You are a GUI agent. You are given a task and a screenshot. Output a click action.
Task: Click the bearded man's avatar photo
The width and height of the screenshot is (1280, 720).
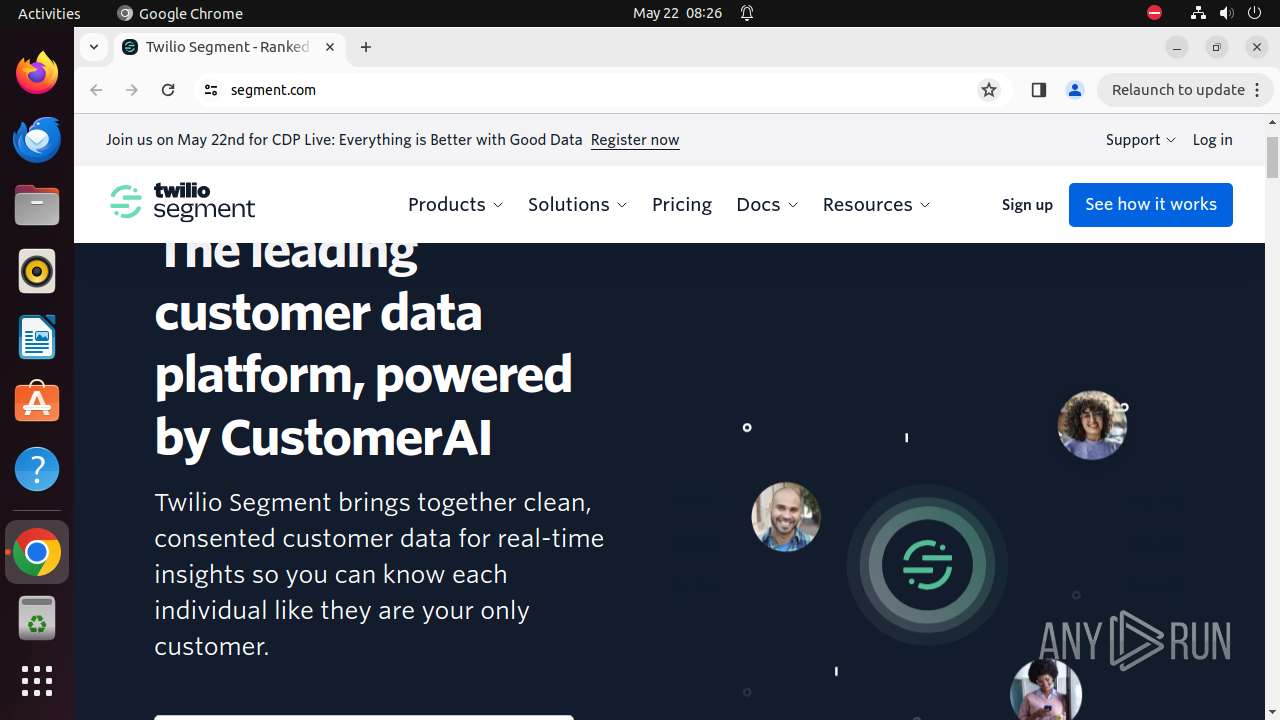[x=786, y=517]
